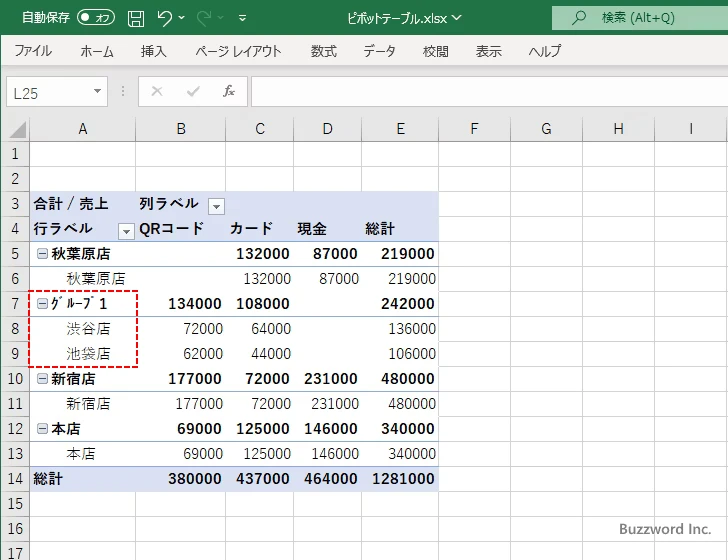The width and height of the screenshot is (728, 560).
Task: Select row 7 header
Action: [x=15, y=304]
